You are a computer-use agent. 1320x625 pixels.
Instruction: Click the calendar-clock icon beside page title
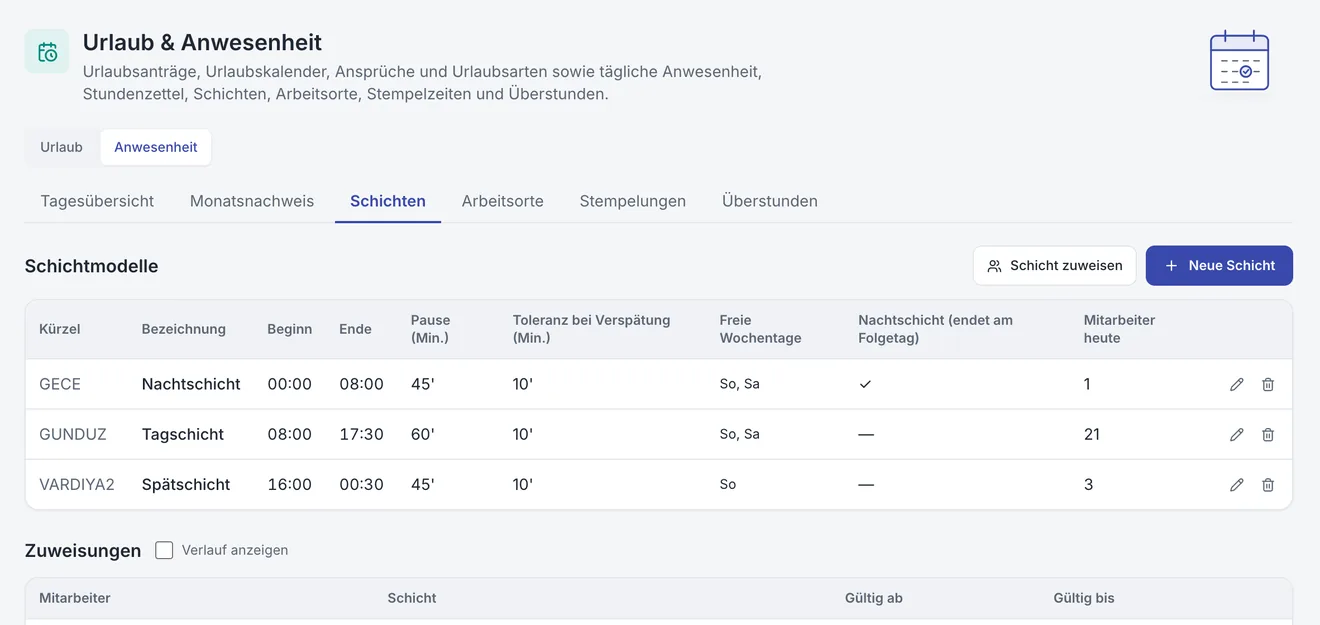[47, 51]
